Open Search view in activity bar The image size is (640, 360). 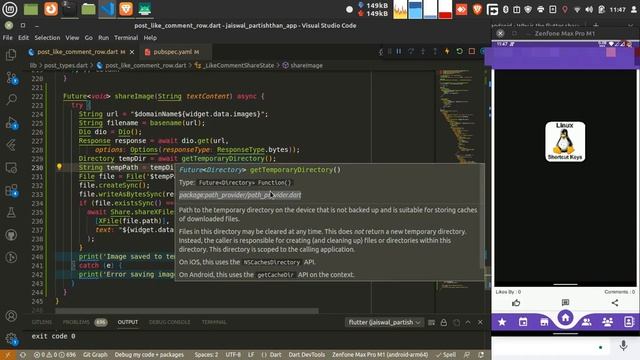click(11, 100)
